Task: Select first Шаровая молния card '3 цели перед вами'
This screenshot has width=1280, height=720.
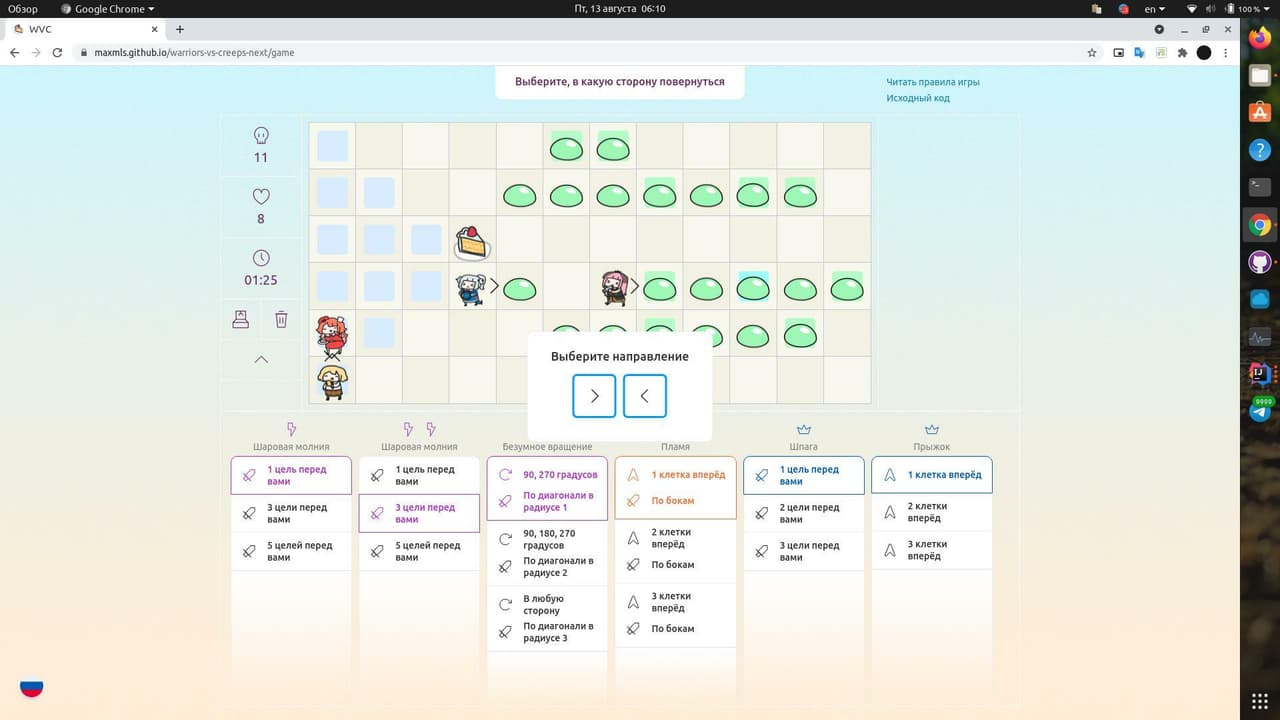Action: tap(291, 513)
